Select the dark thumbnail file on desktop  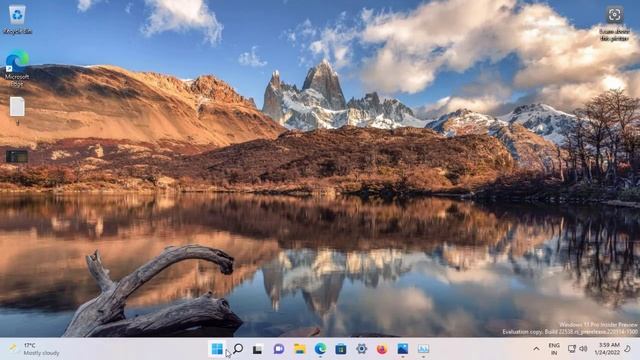[17, 156]
